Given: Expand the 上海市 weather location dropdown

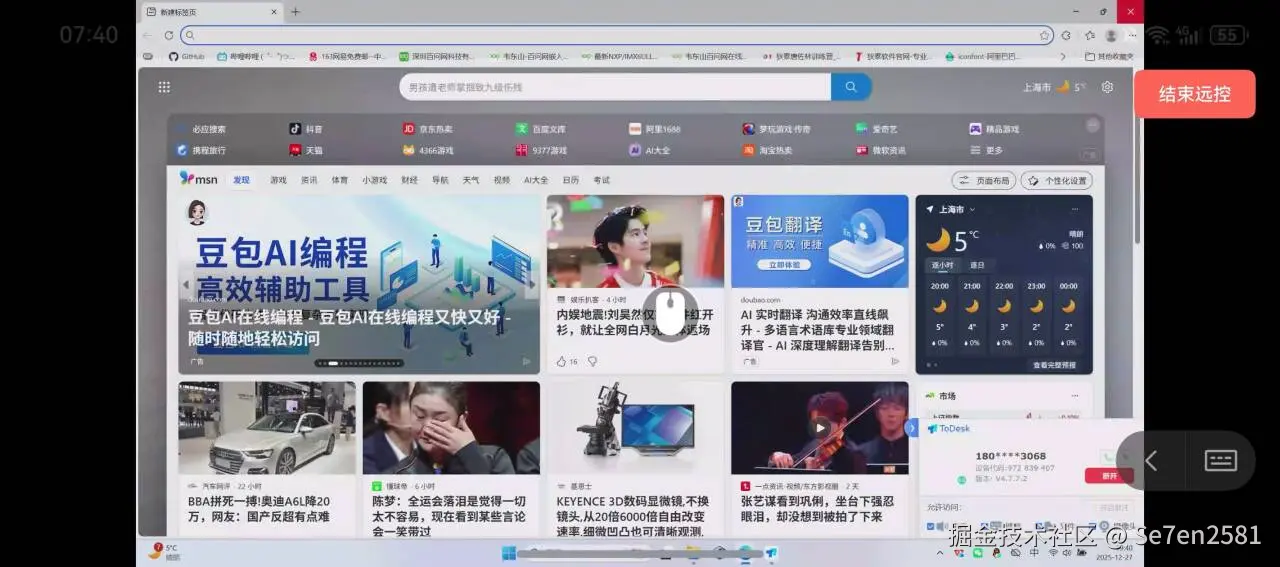Looking at the screenshot, I should pyautogui.click(x=971, y=210).
